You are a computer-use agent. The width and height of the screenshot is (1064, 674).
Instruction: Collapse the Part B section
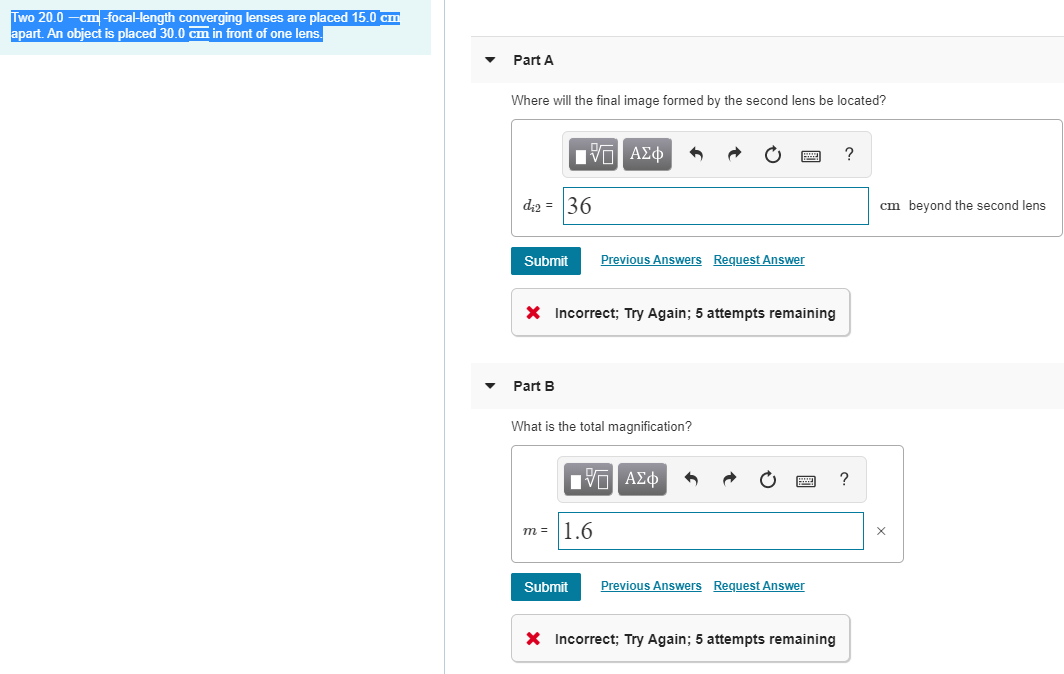489,386
